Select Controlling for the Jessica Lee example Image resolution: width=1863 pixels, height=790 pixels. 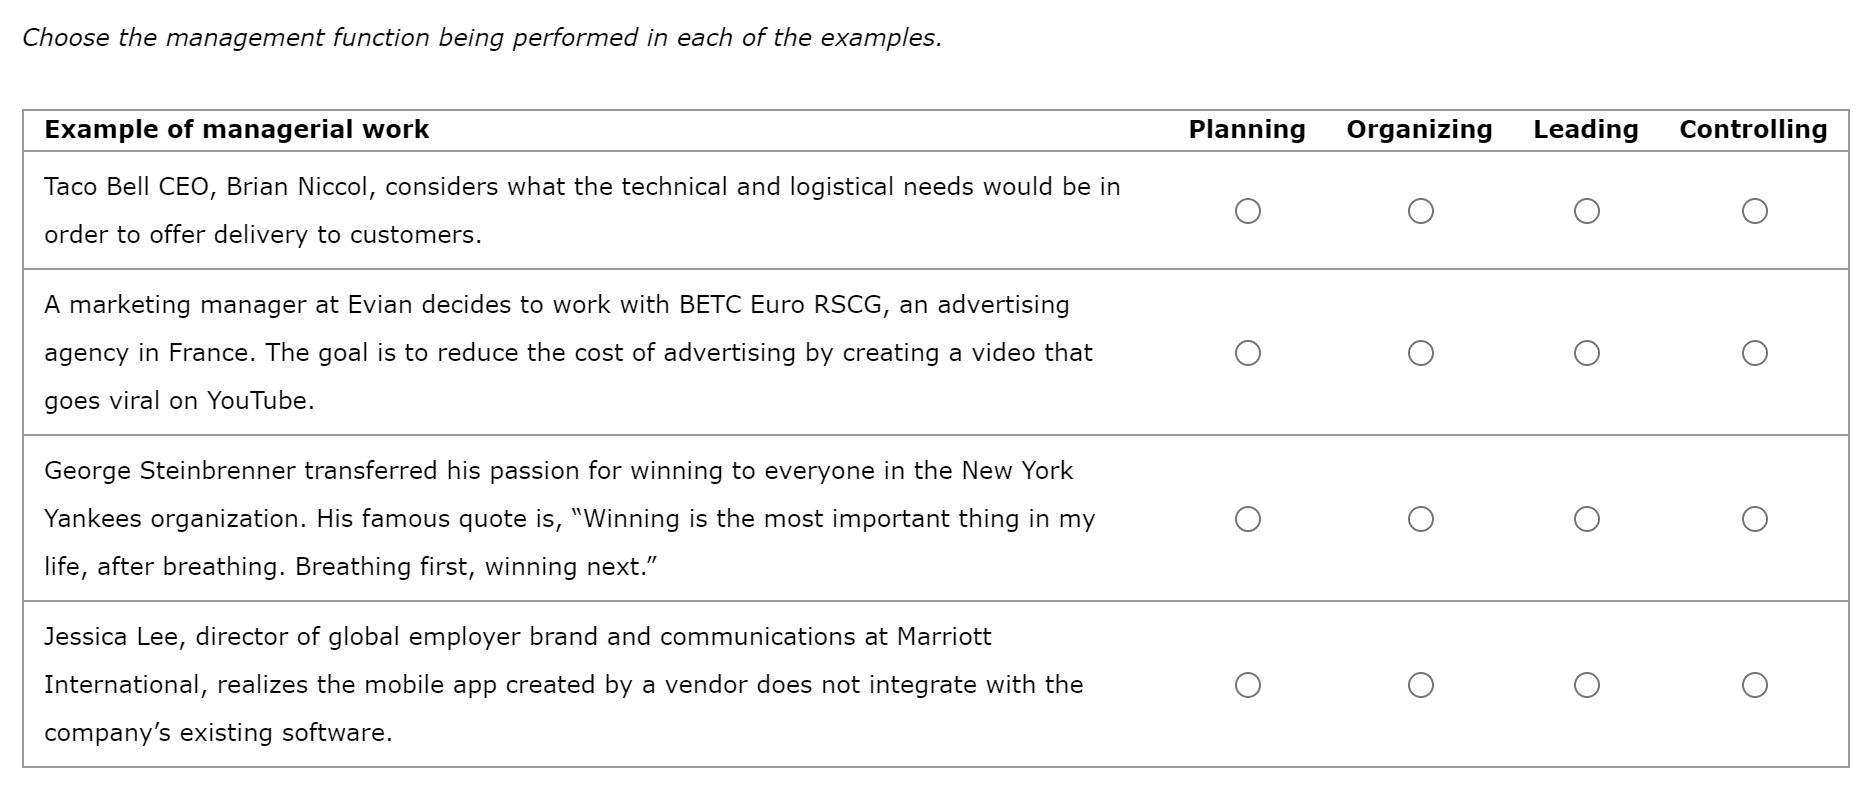click(1753, 684)
